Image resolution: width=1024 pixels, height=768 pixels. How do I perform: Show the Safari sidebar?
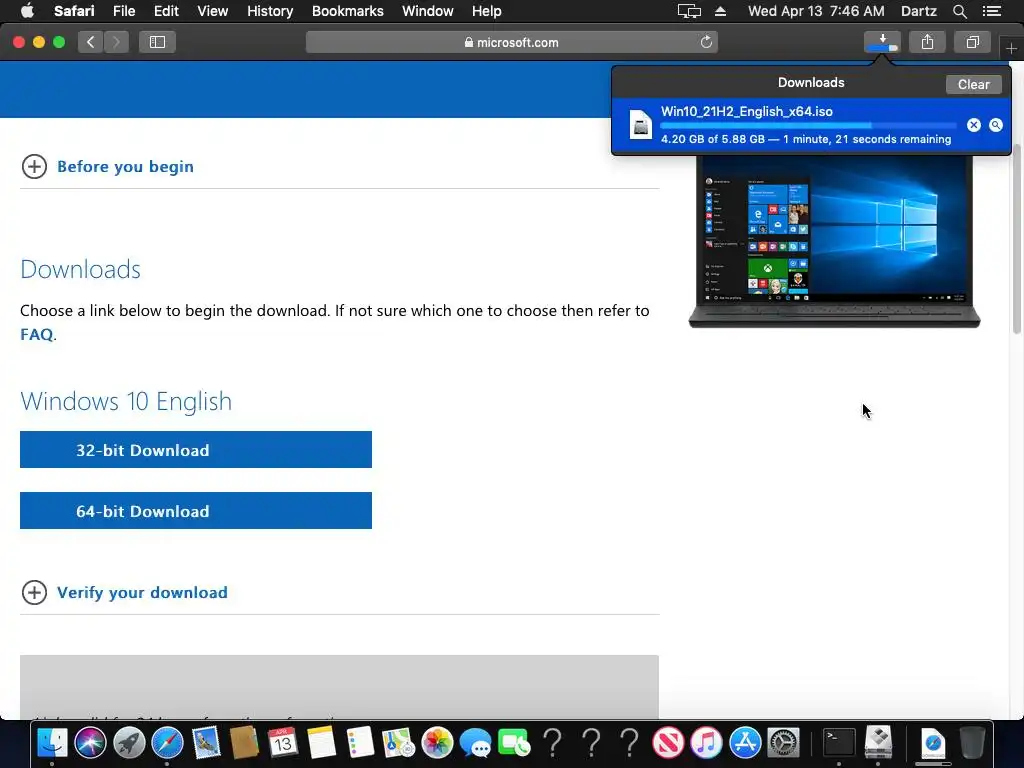[x=157, y=42]
